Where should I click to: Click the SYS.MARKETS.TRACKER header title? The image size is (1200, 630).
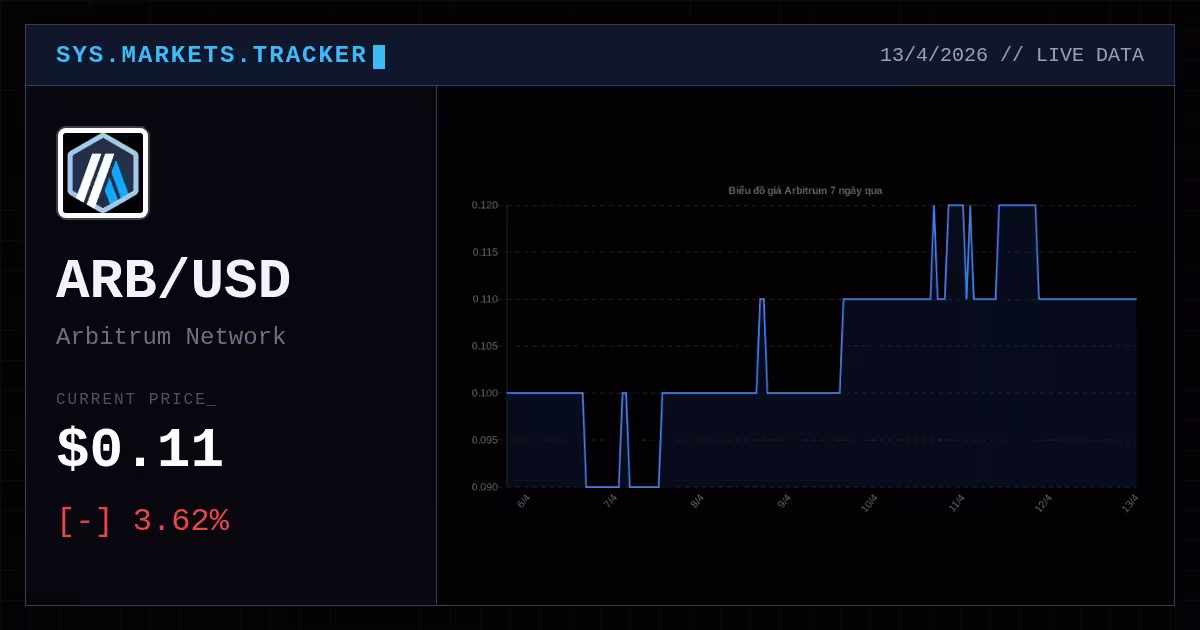pos(211,55)
